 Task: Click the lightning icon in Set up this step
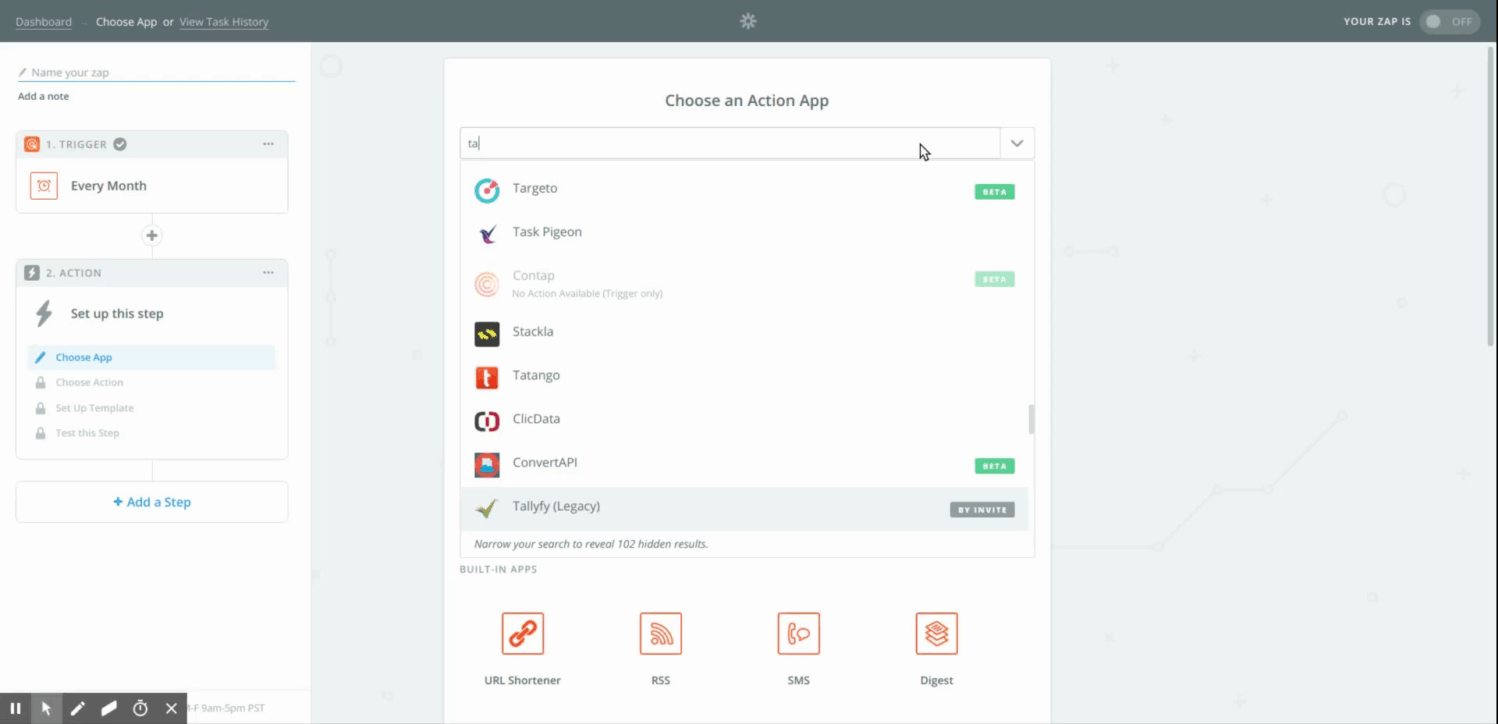[42, 313]
